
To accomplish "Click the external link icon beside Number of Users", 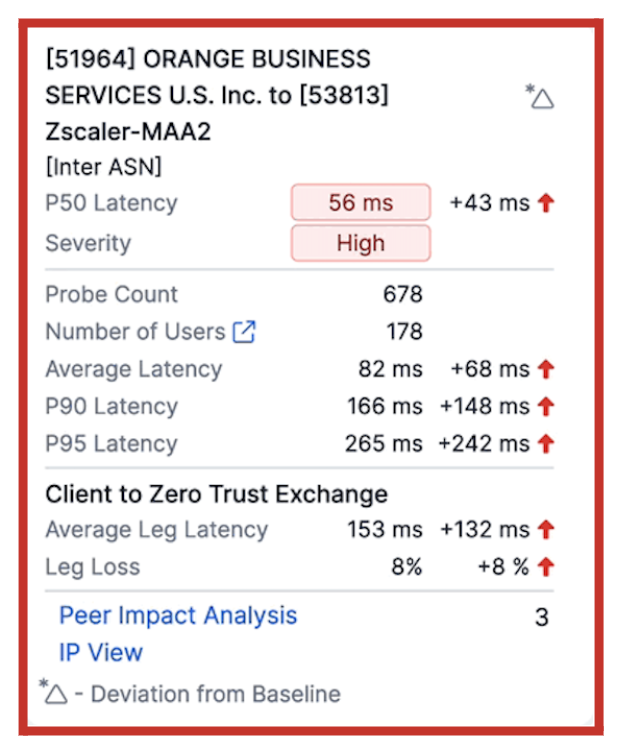I will point(244,332).
